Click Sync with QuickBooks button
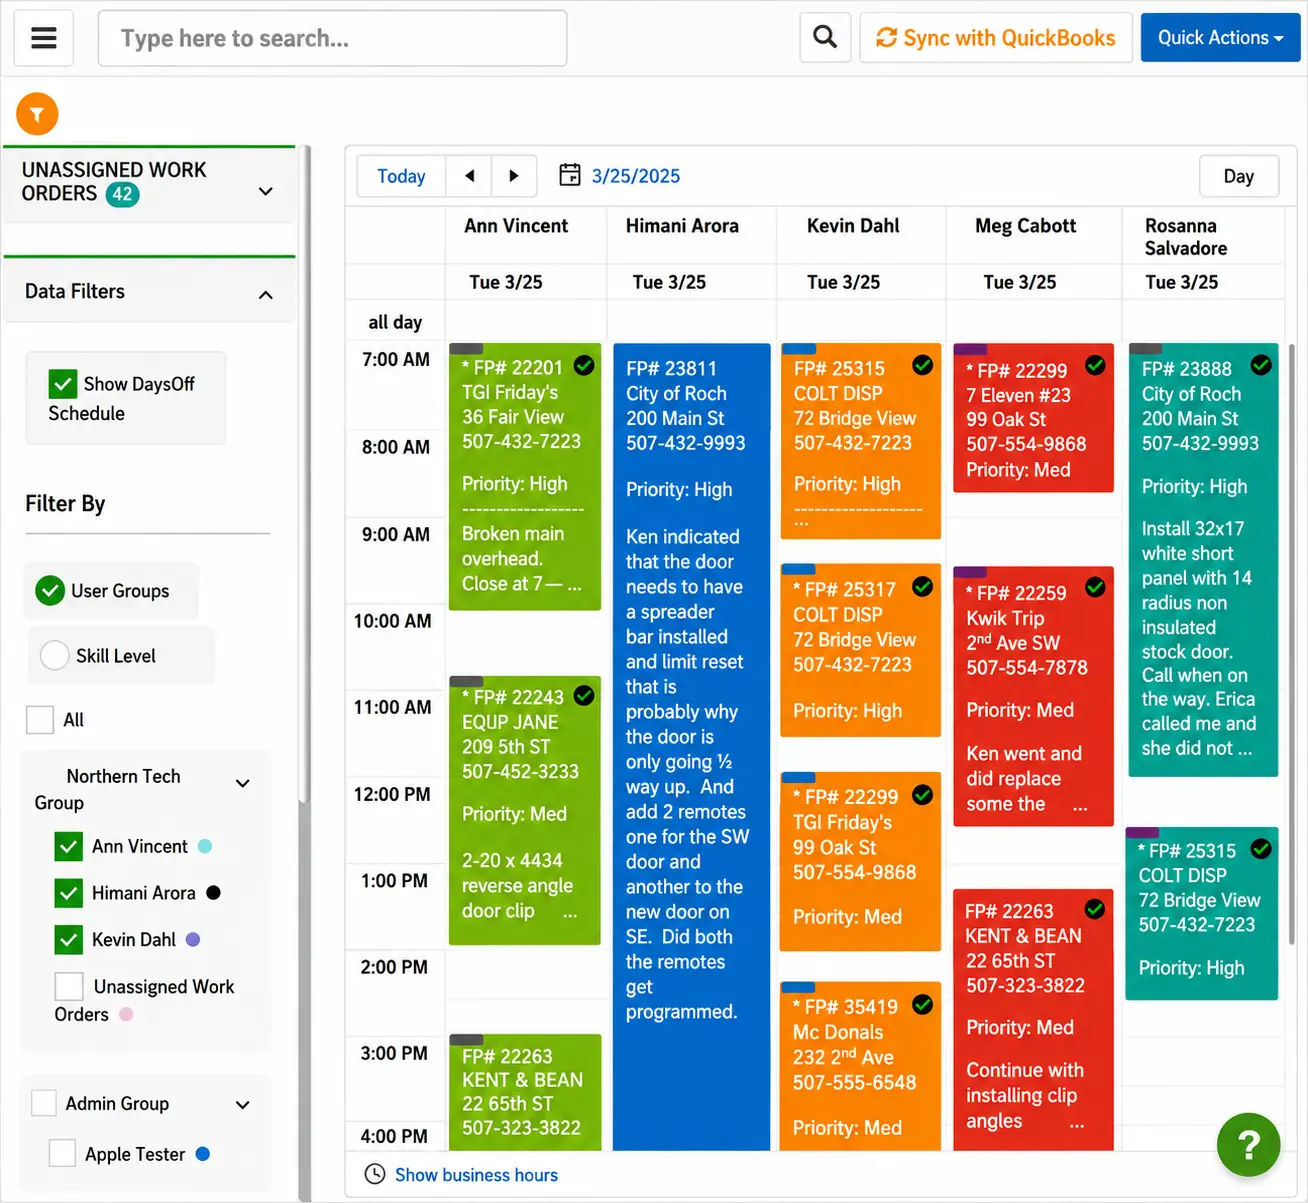This screenshot has width=1308, height=1203. (x=995, y=38)
